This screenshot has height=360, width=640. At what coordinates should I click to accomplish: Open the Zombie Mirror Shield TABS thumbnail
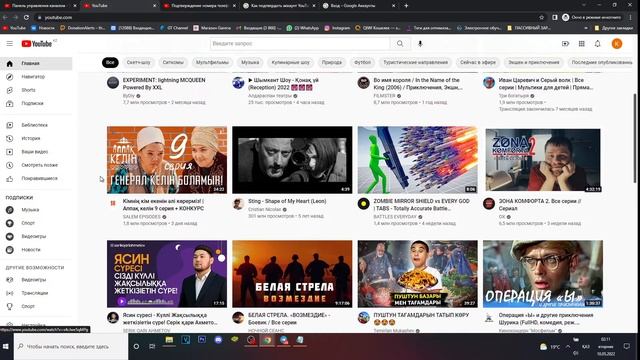(x=418, y=160)
